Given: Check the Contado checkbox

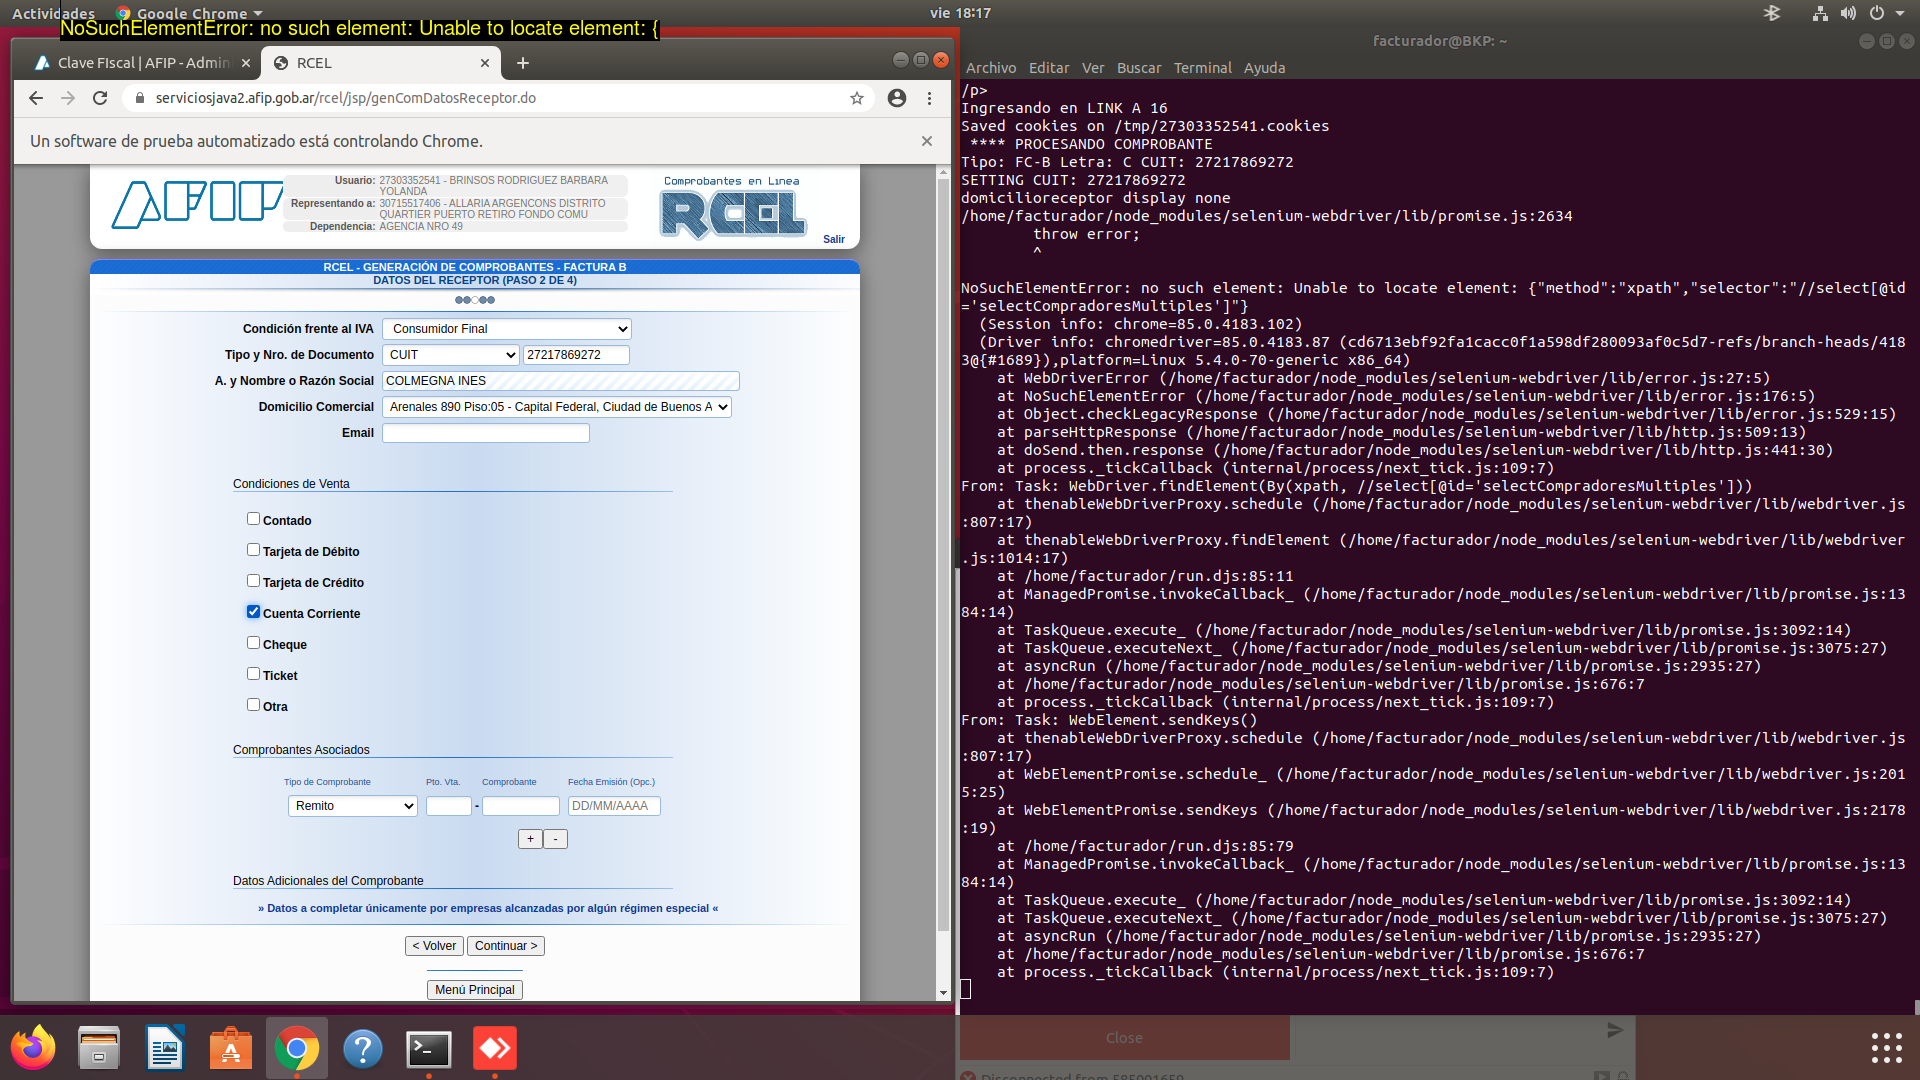Looking at the screenshot, I should point(253,519).
